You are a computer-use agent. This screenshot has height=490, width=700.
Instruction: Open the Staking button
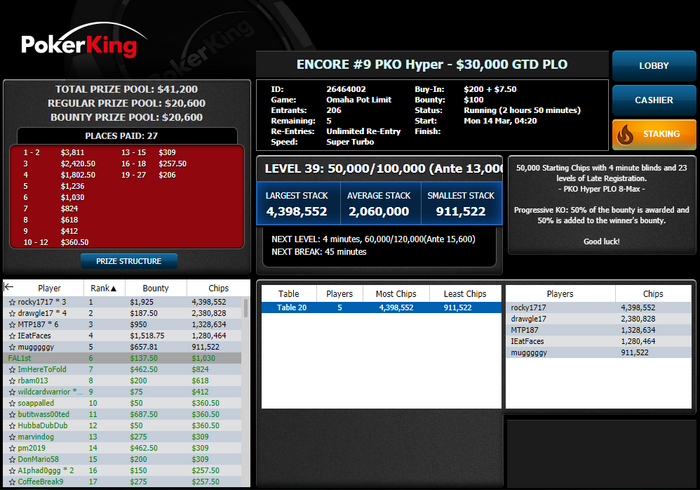tap(654, 134)
